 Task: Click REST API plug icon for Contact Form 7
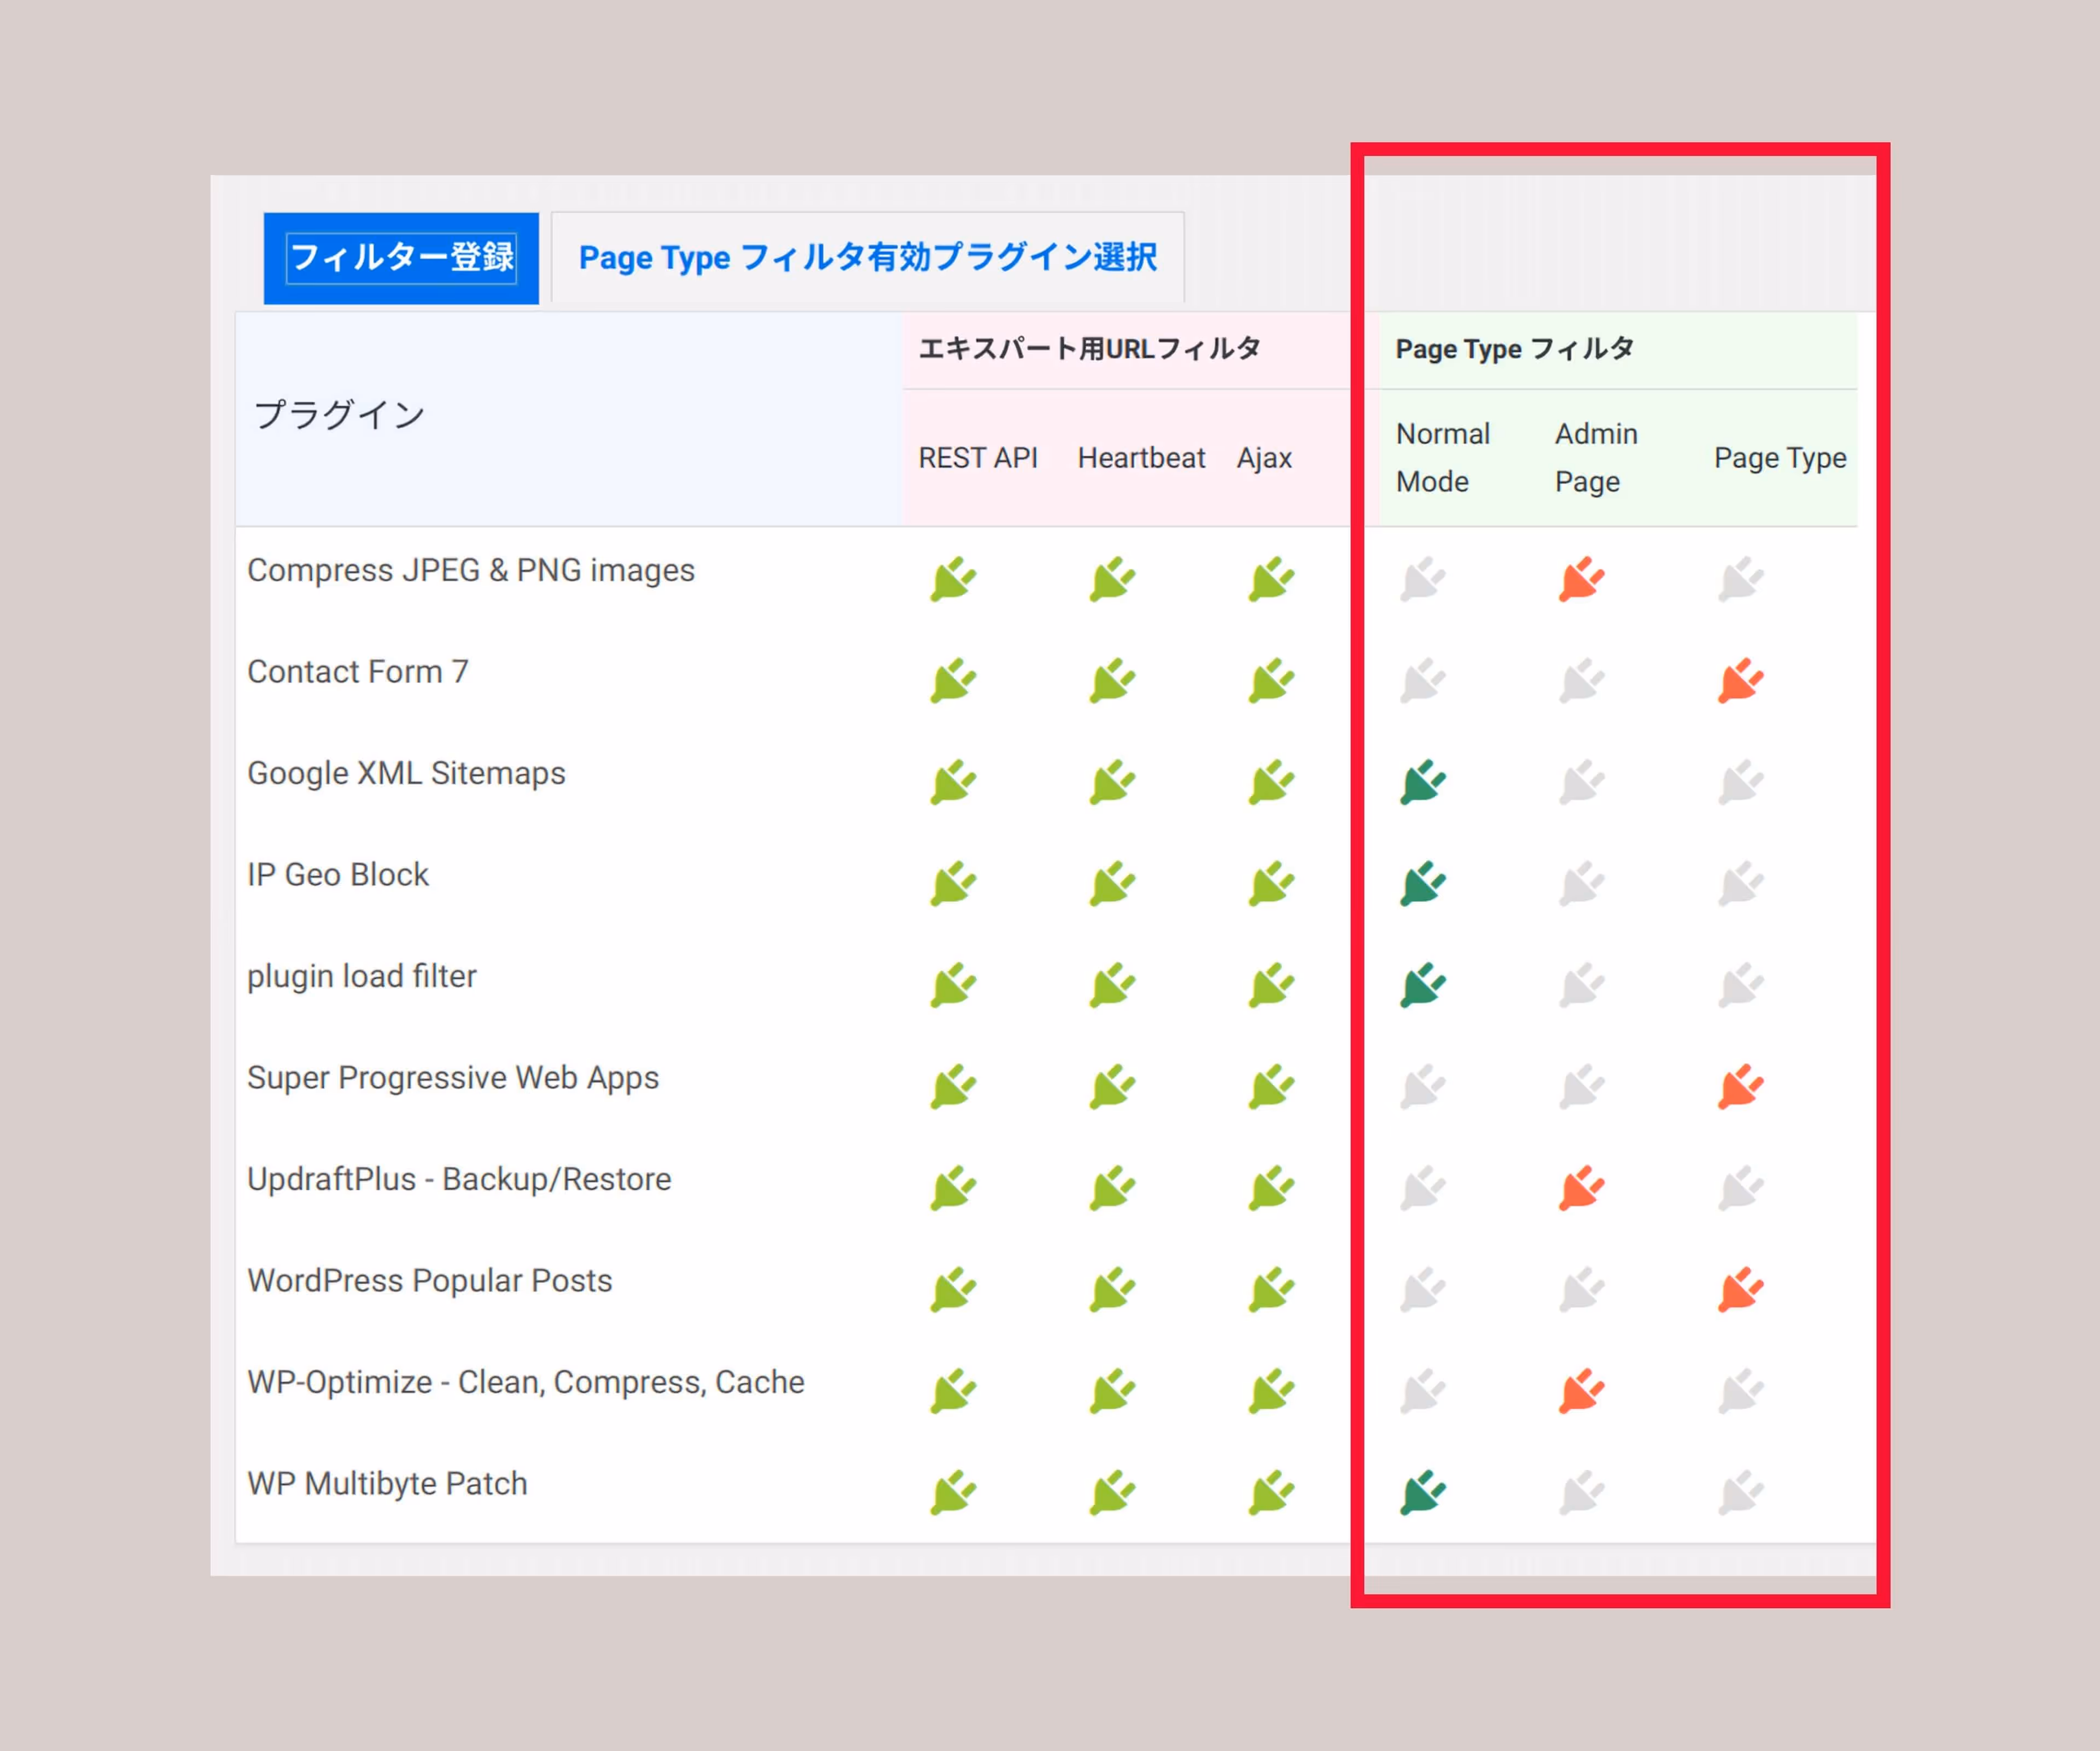pos(952,681)
